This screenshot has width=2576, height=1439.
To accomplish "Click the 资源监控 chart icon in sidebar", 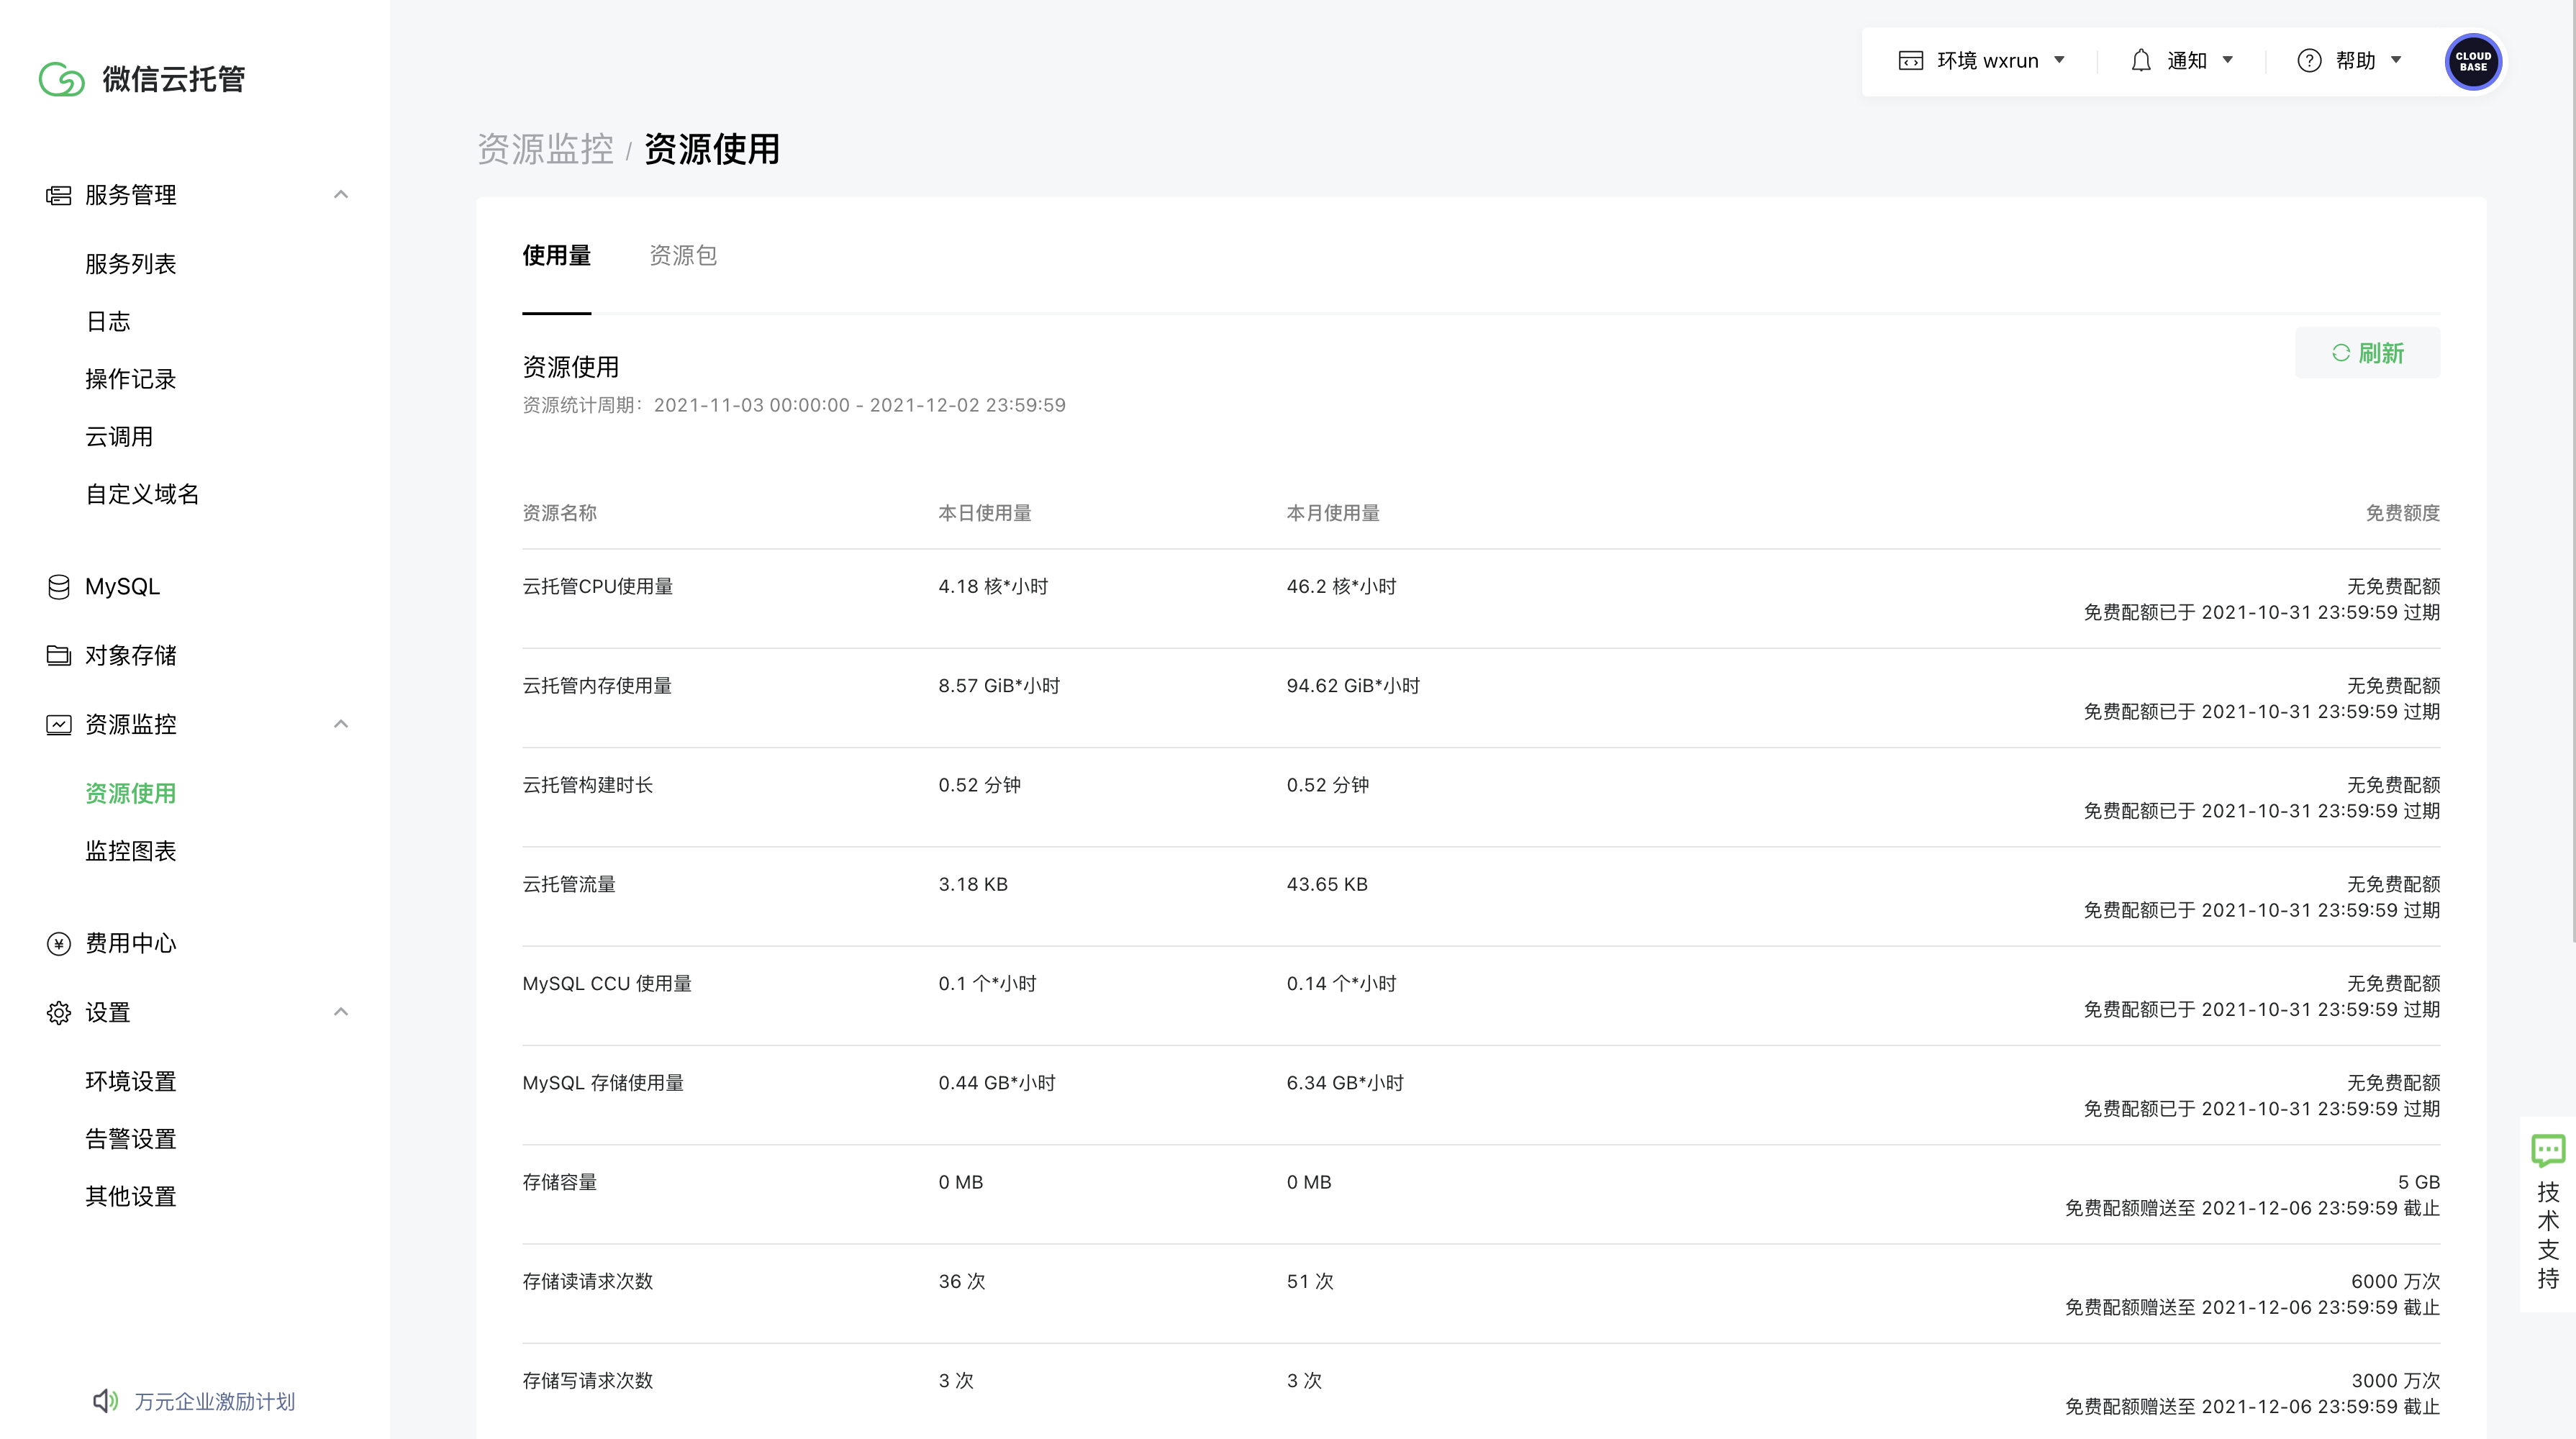I will pos(59,724).
